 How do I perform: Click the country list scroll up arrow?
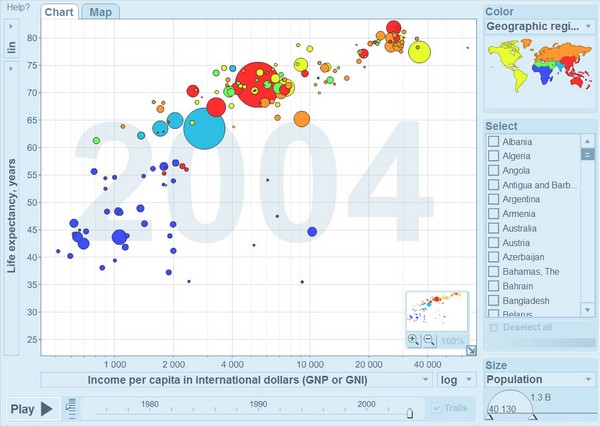point(587,141)
